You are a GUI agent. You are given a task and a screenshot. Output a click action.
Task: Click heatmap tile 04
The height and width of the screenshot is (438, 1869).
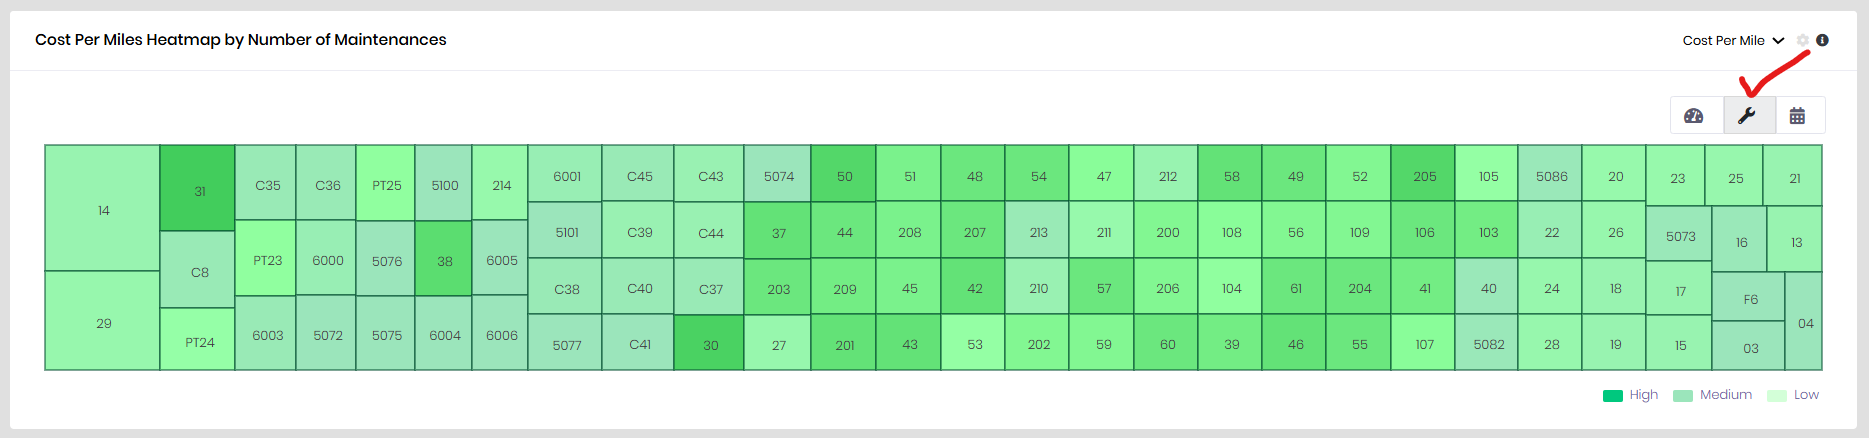pos(1805,322)
